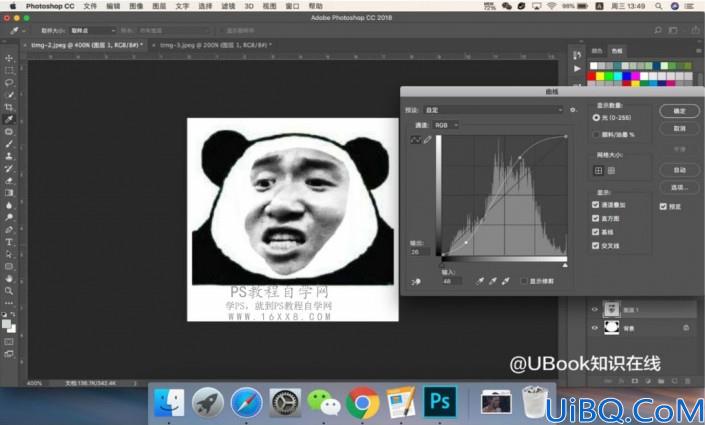Open the Sample Size dropdown in options bar
The width and height of the screenshot is (705, 425).
(x=92, y=31)
